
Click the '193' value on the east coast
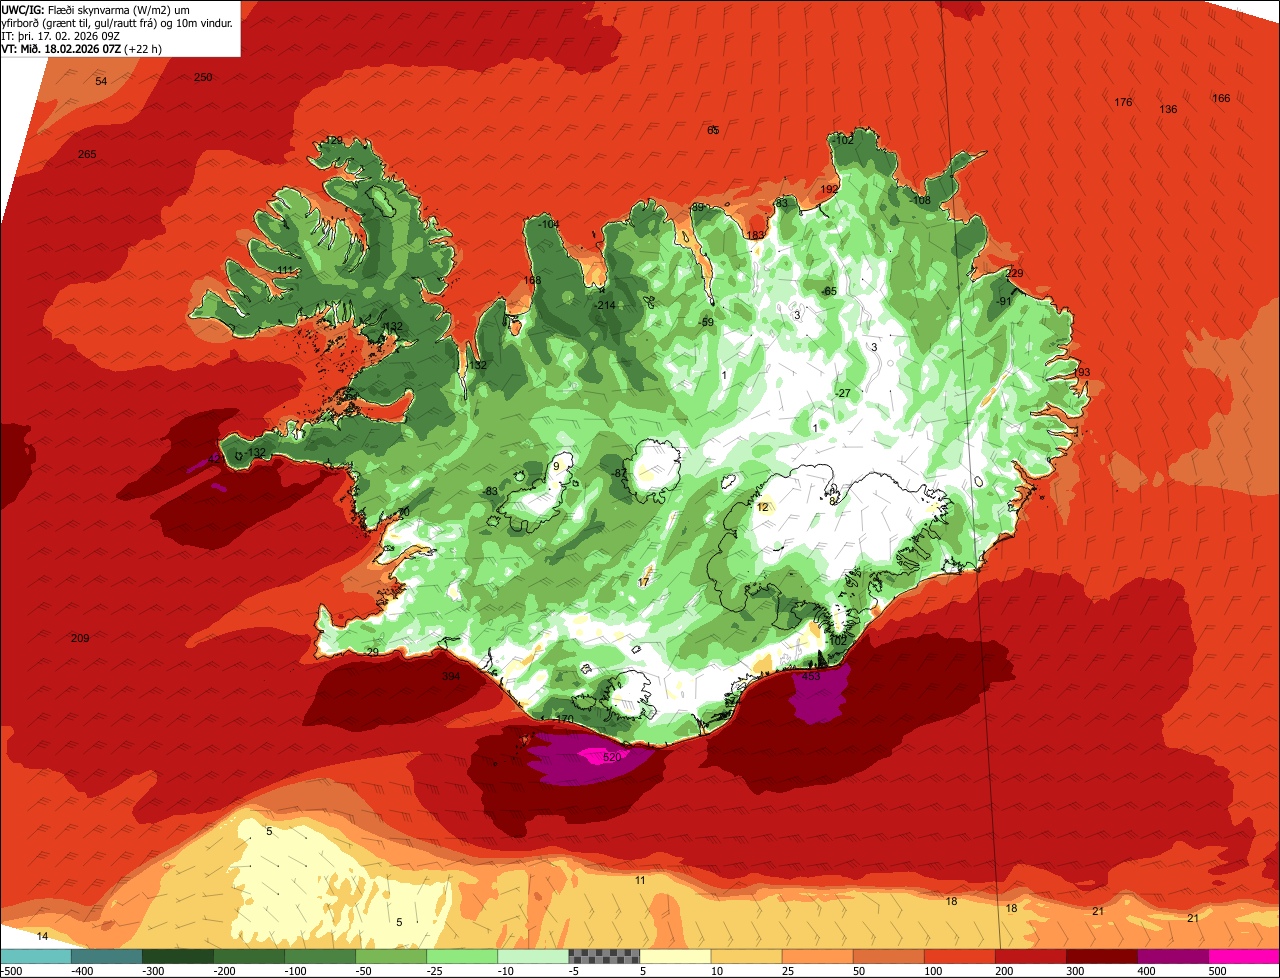click(x=1081, y=372)
